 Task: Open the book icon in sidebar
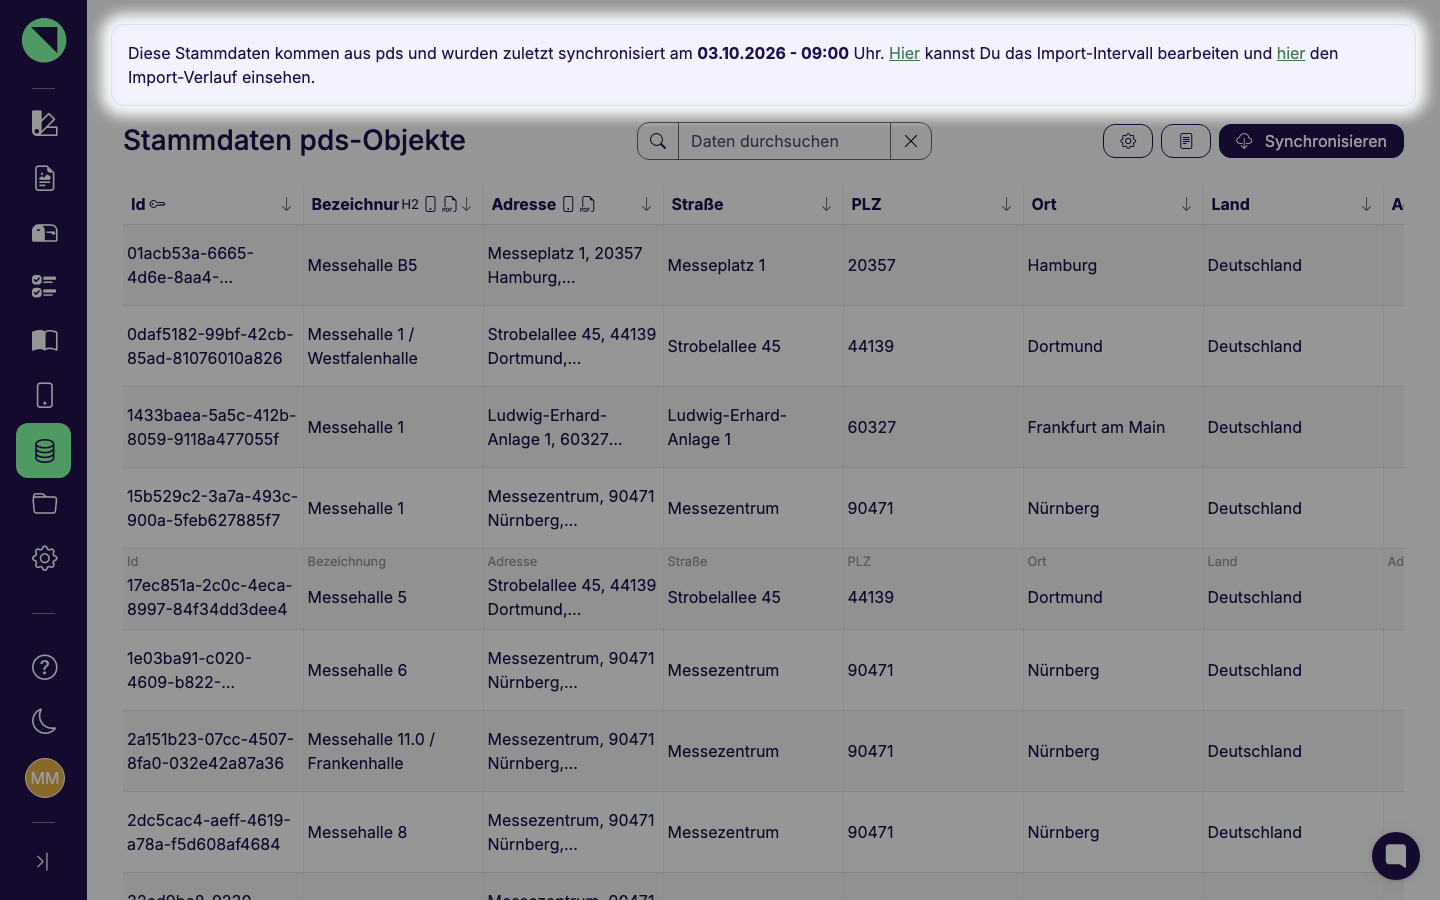pos(44,341)
